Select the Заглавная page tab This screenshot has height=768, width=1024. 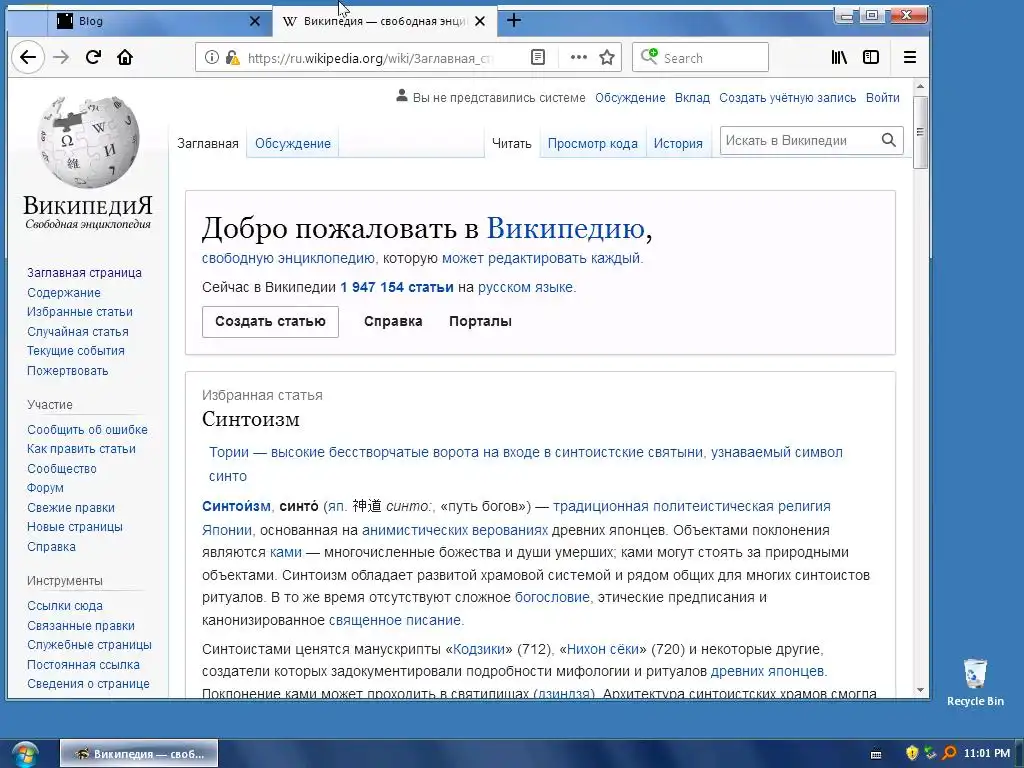point(208,144)
